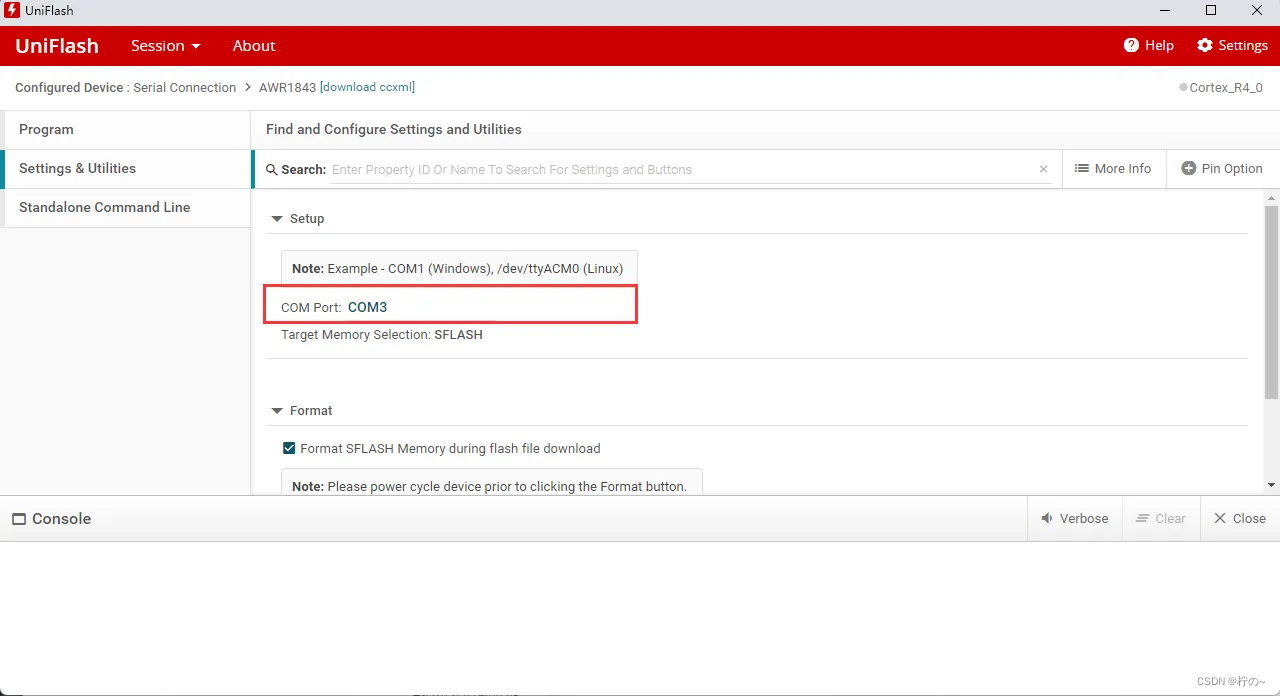Toggle Format SFLASH Memory during download checkbox
1280x696 pixels.
[x=289, y=448]
